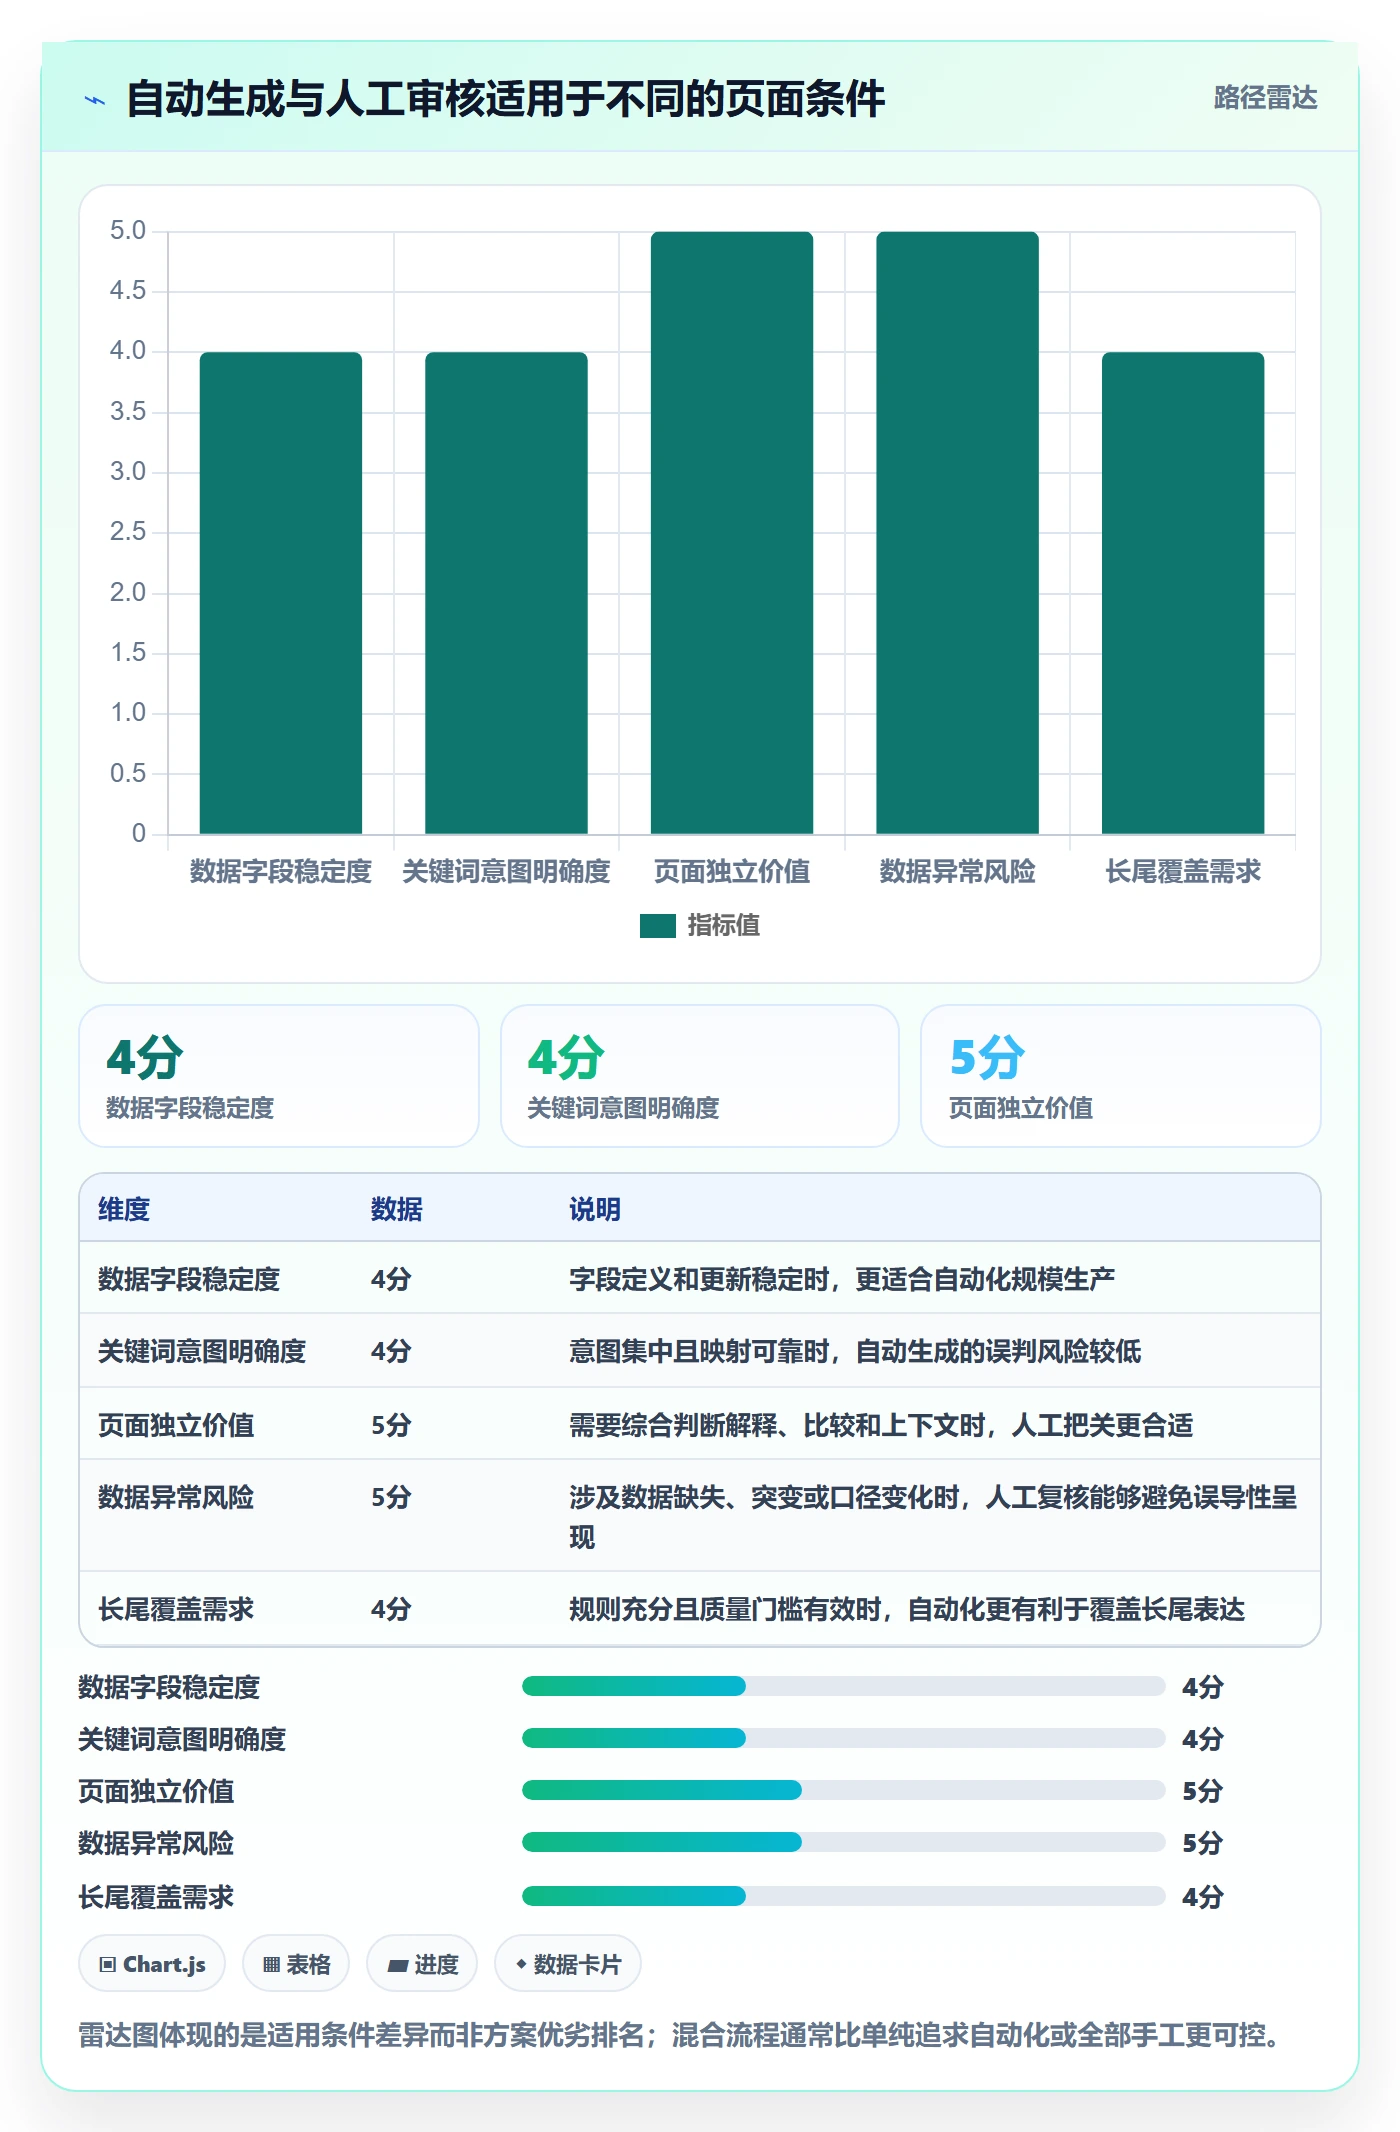Viewport: 1400px width, 2132px height.
Task: Select the 长尾覆盖需求 table row name
Action: pos(176,1610)
